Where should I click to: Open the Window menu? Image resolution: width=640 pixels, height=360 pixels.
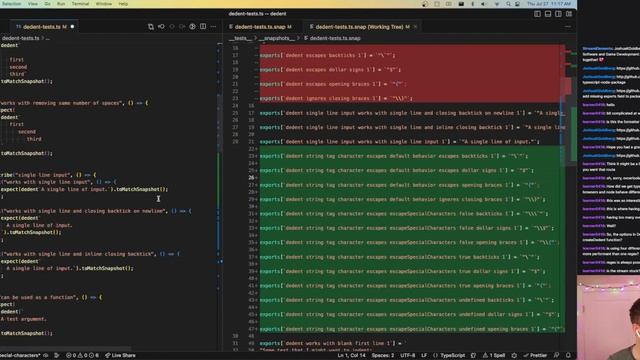point(104,4)
